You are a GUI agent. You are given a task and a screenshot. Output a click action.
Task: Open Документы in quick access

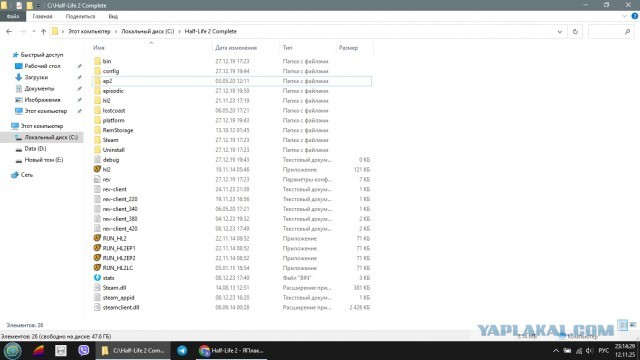39,88
